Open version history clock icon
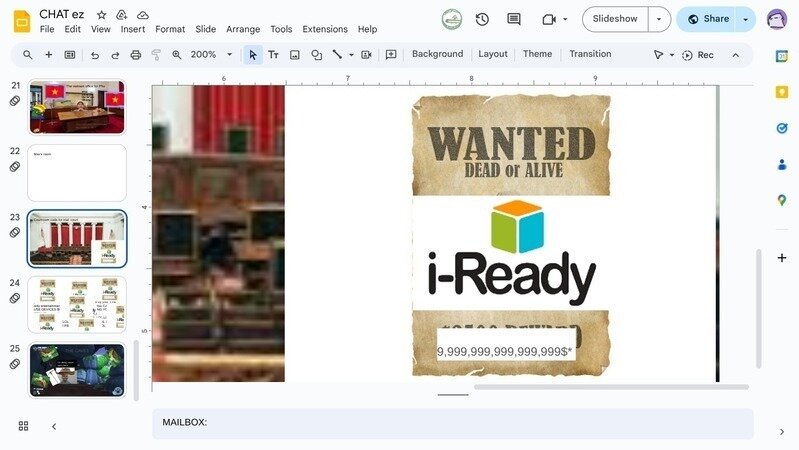 [482, 19]
